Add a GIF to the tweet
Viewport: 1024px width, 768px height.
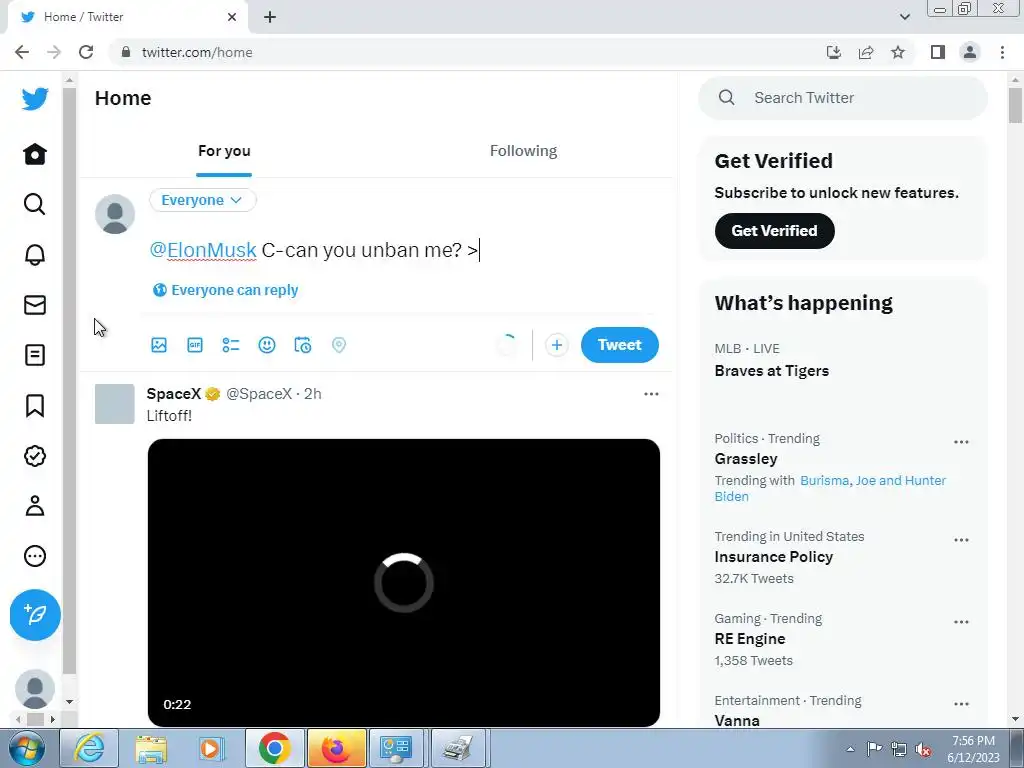[195, 345]
